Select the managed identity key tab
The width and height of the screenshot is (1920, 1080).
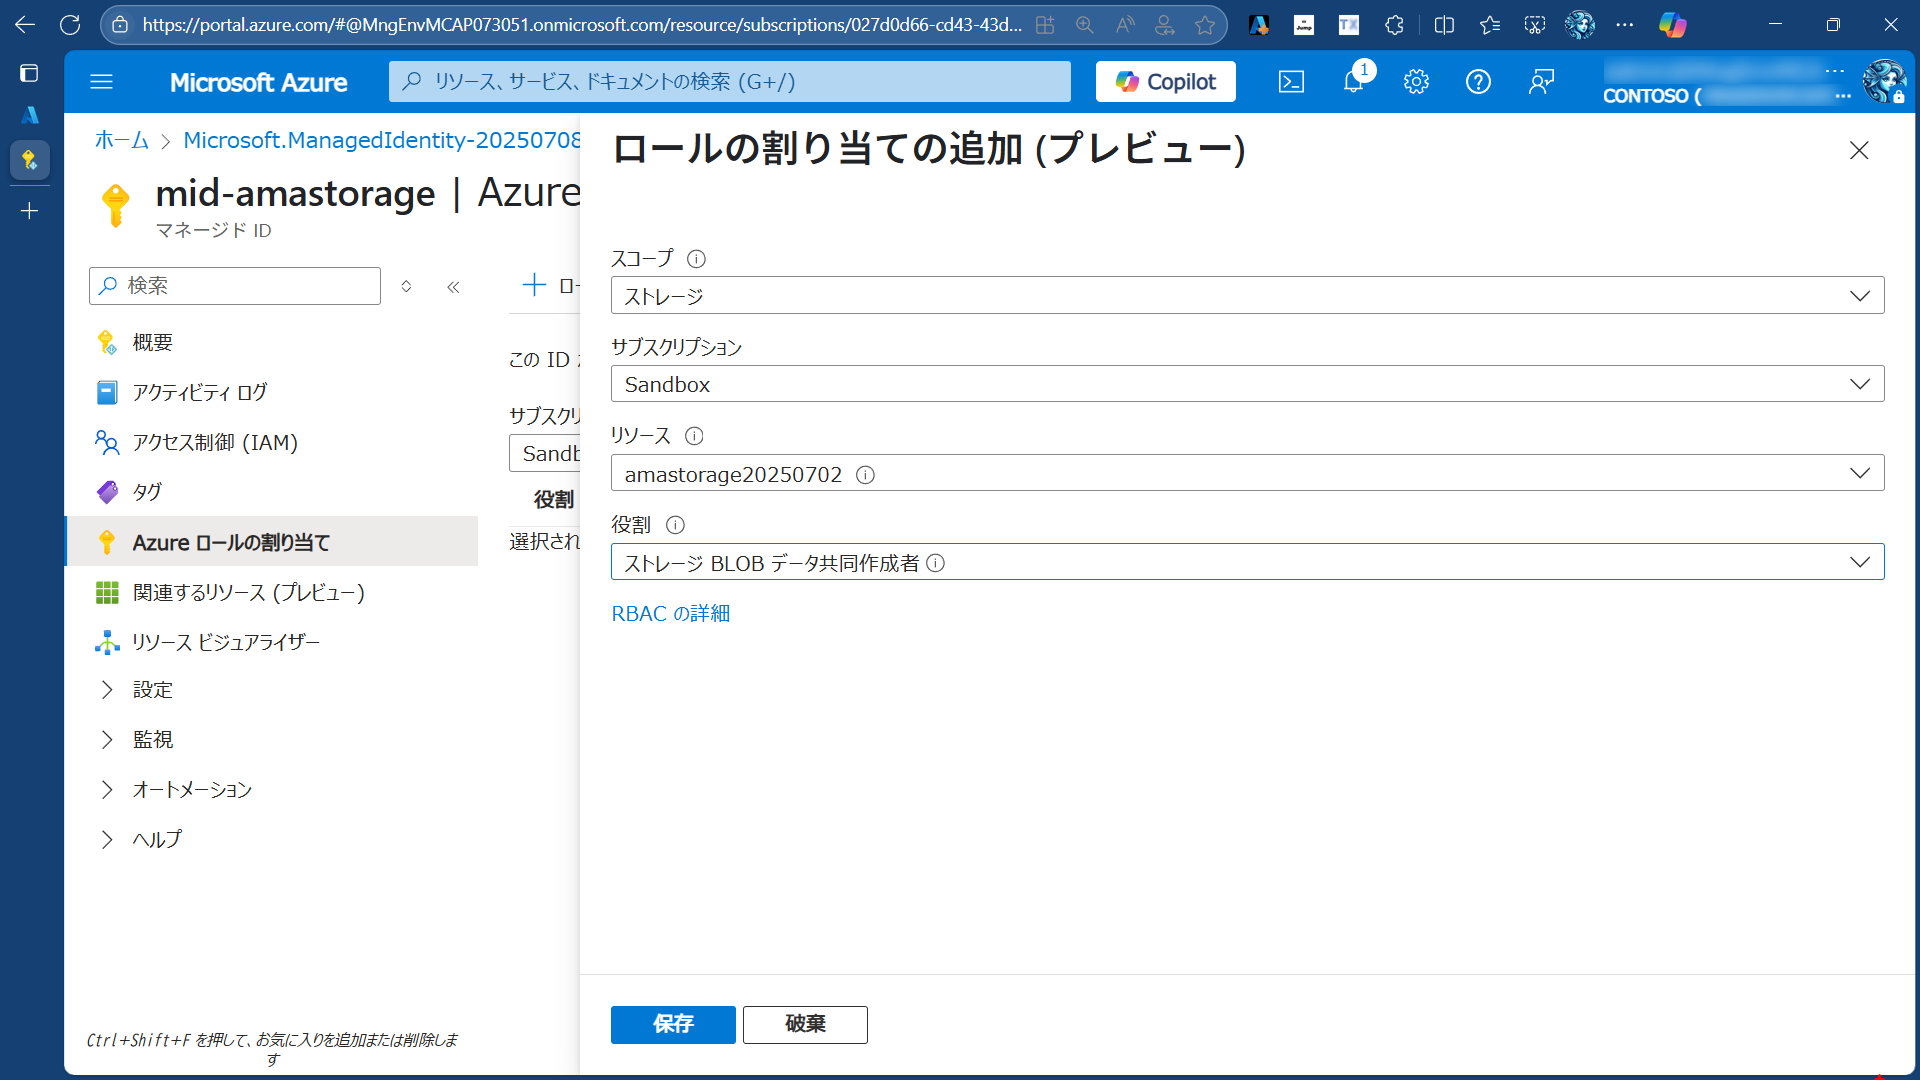pyautogui.click(x=29, y=160)
